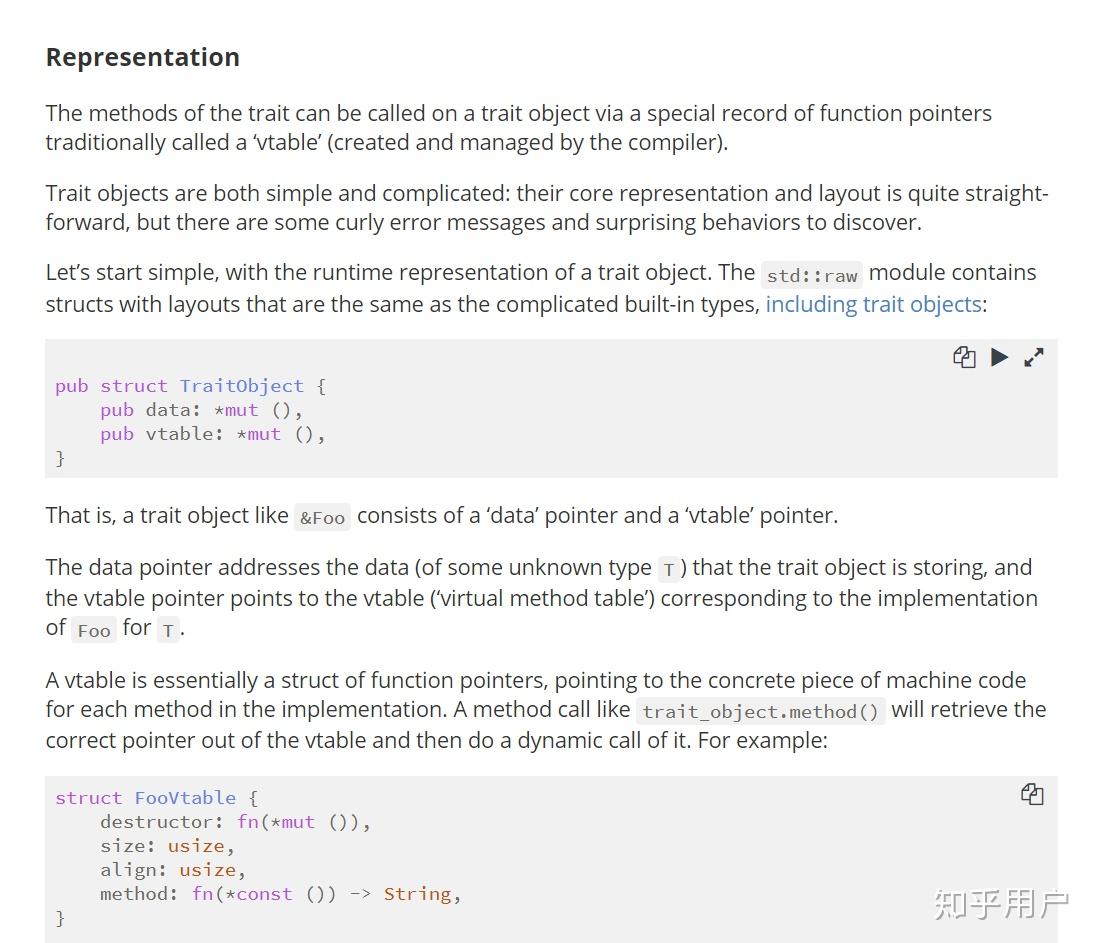1100x943 pixels.
Task: Click the "Representation" section heading
Action: pos(143,57)
